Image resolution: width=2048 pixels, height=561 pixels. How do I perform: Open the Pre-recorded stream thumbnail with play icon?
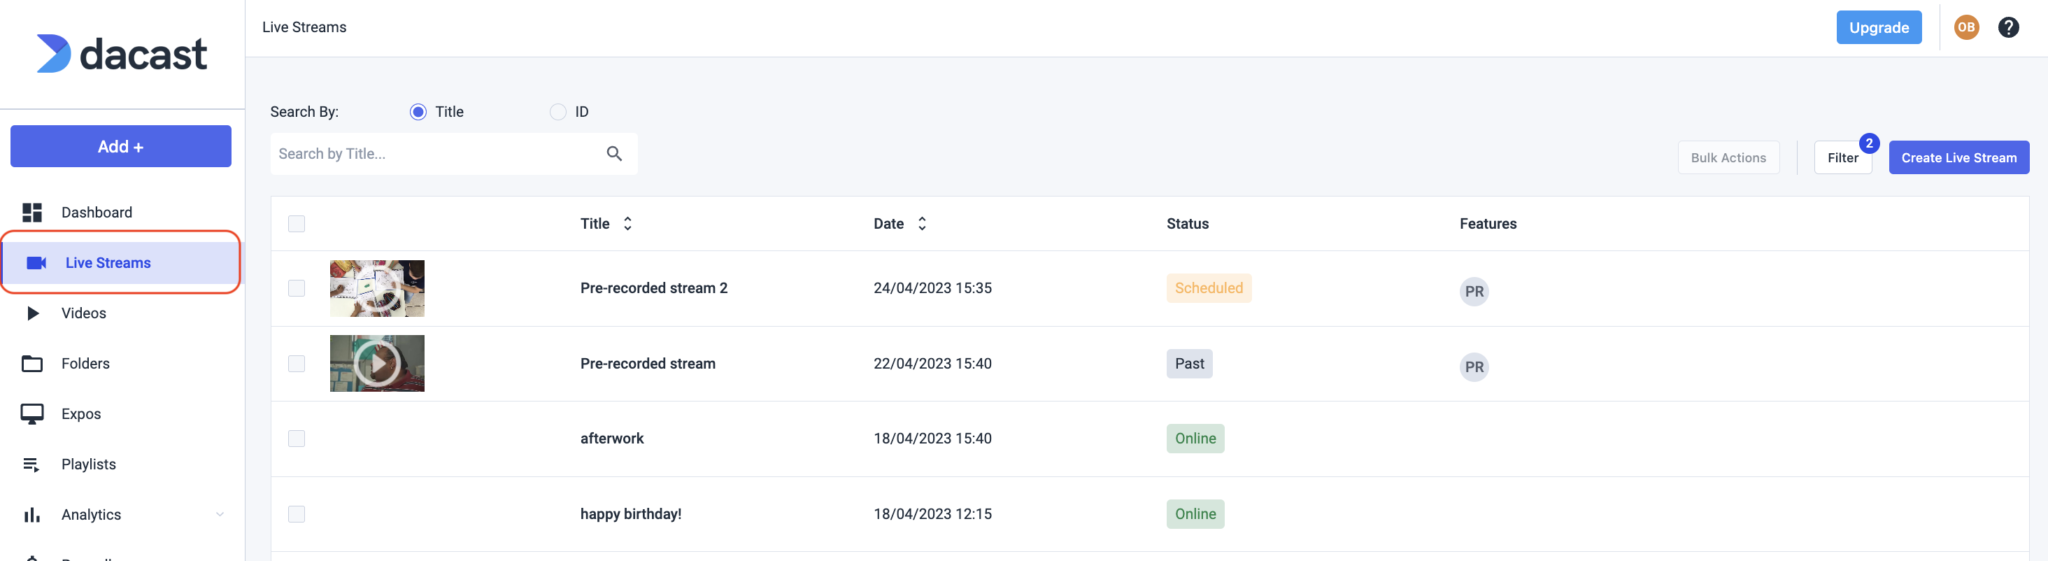pyautogui.click(x=377, y=364)
